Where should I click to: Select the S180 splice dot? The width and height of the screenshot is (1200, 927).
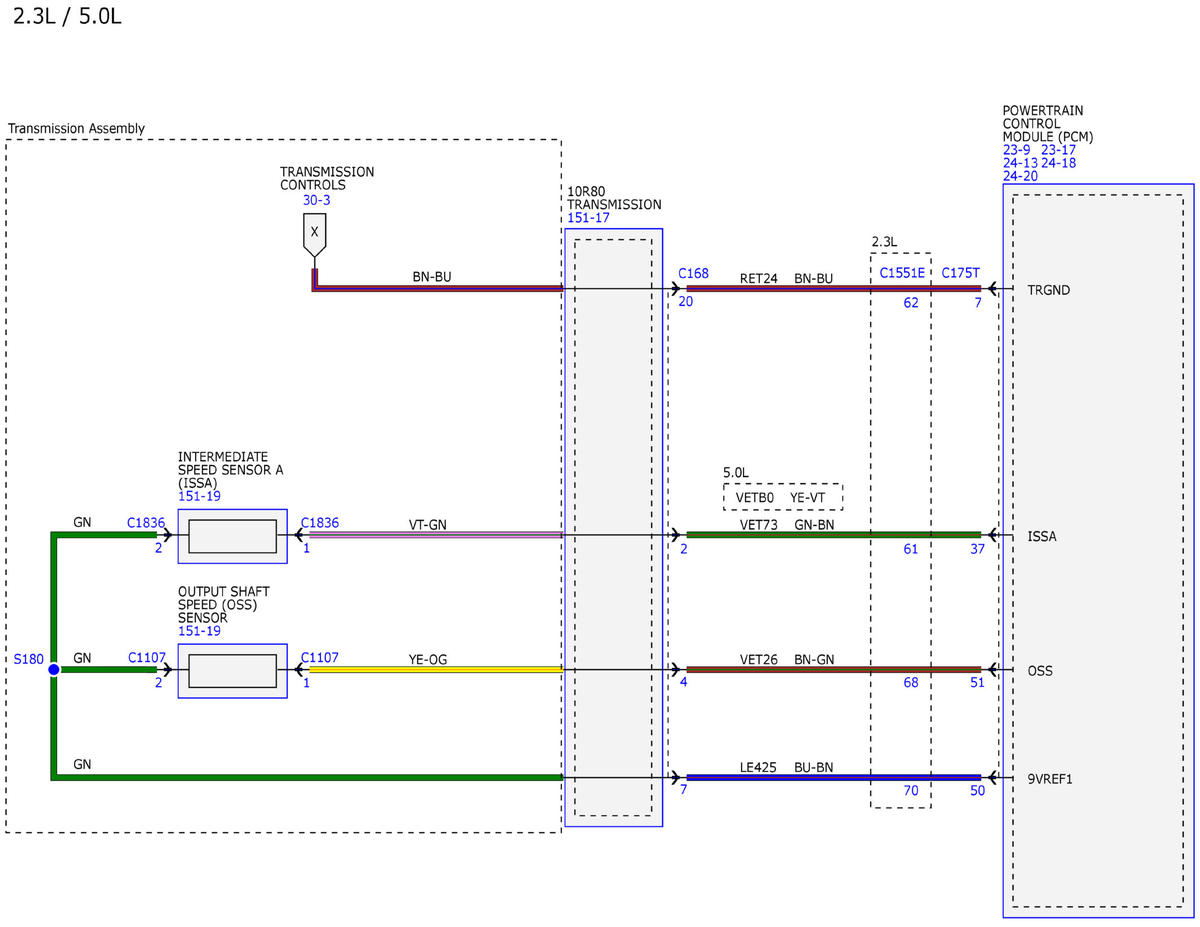54,670
